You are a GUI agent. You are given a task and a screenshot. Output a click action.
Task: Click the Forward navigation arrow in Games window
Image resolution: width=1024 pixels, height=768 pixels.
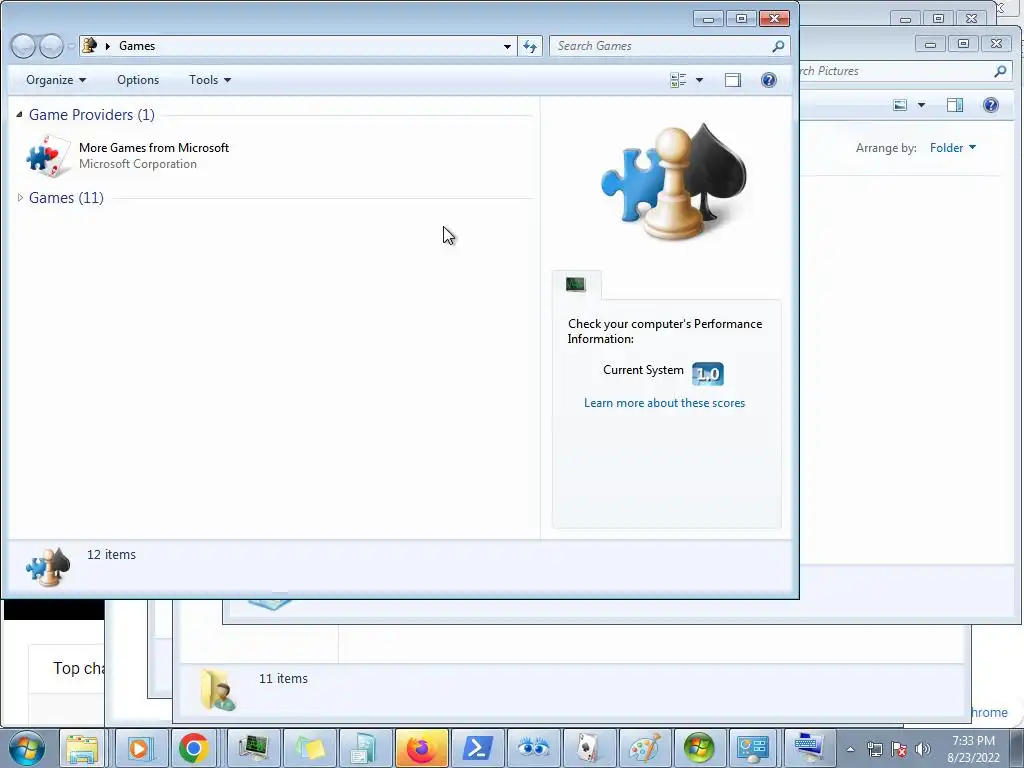point(52,46)
